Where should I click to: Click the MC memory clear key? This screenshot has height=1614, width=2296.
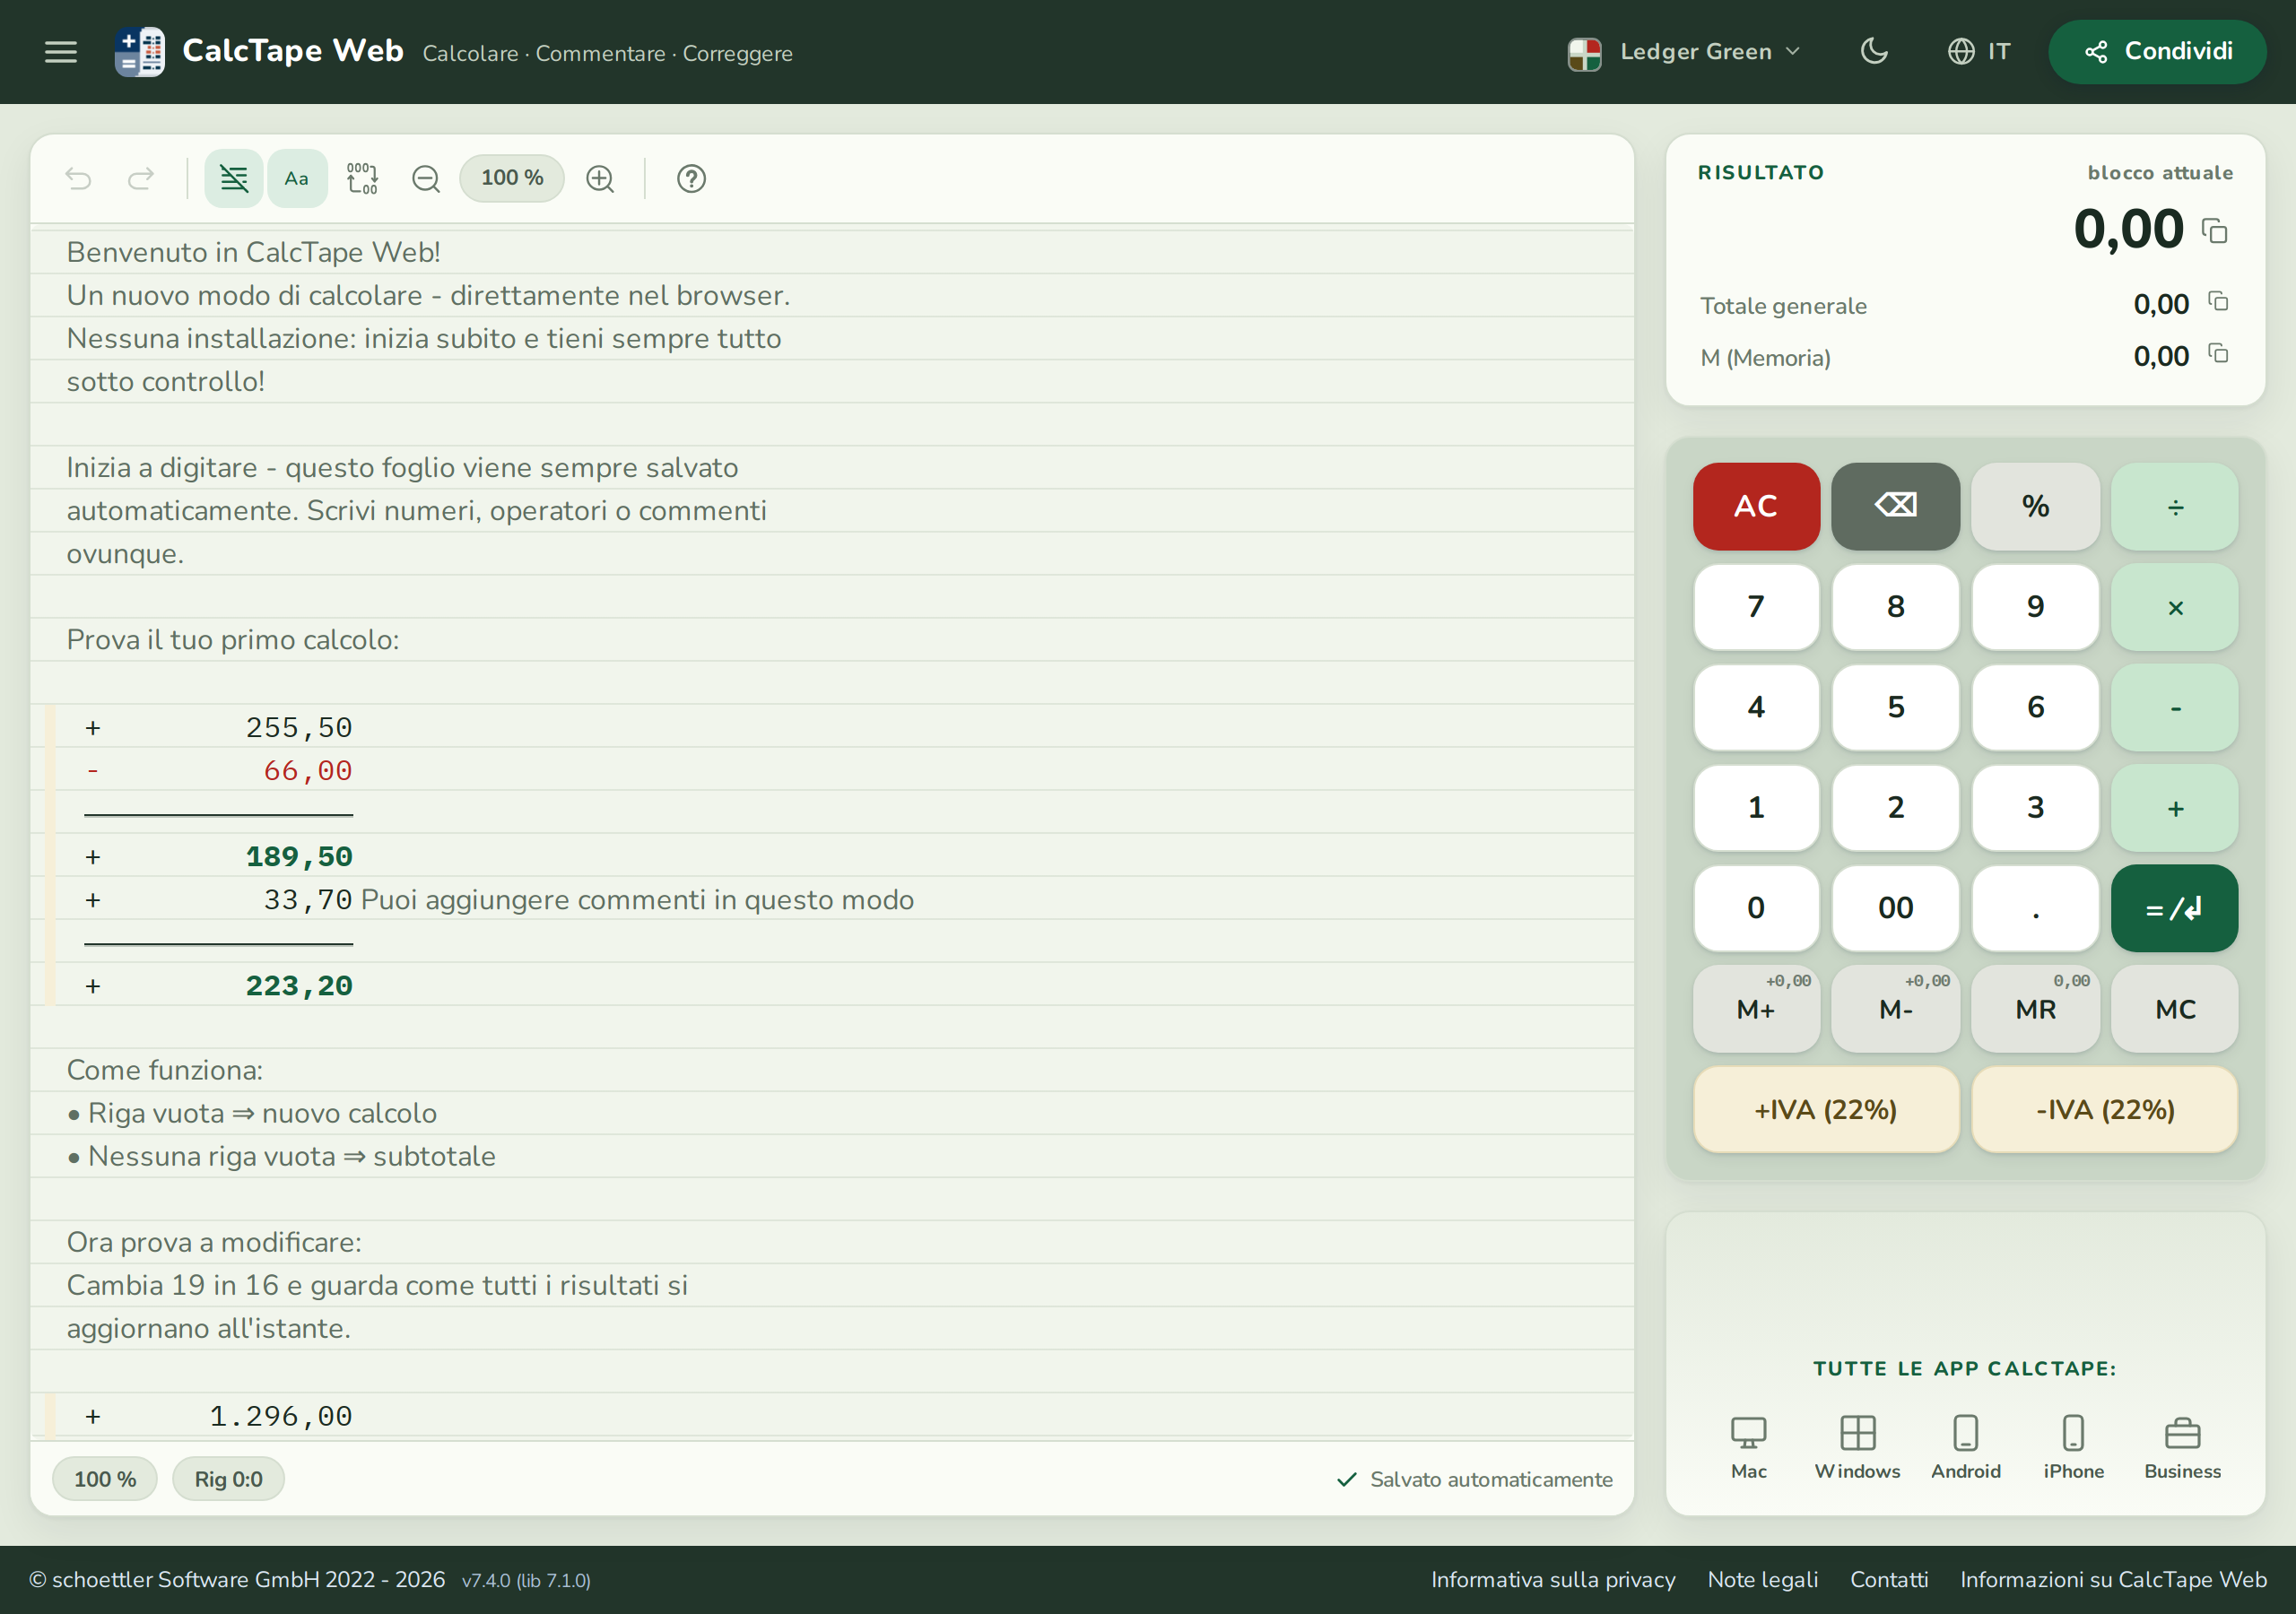click(x=2174, y=1009)
